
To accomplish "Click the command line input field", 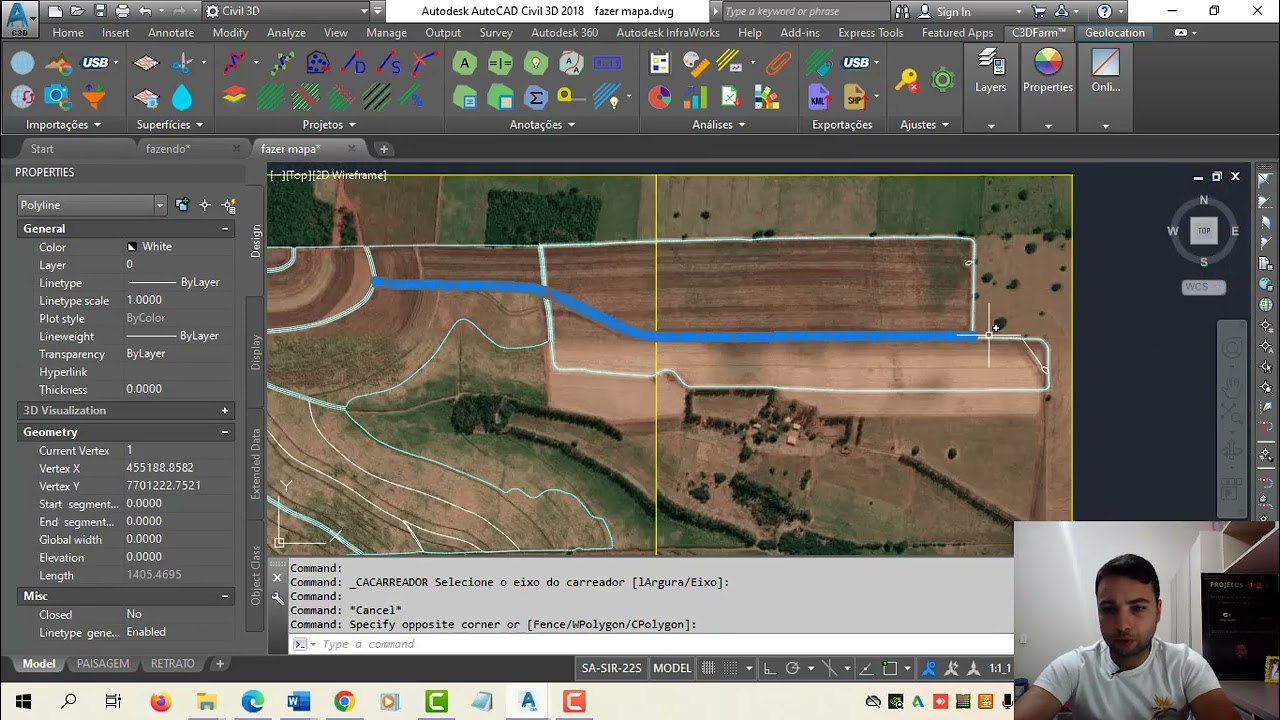I will coord(650,644).
